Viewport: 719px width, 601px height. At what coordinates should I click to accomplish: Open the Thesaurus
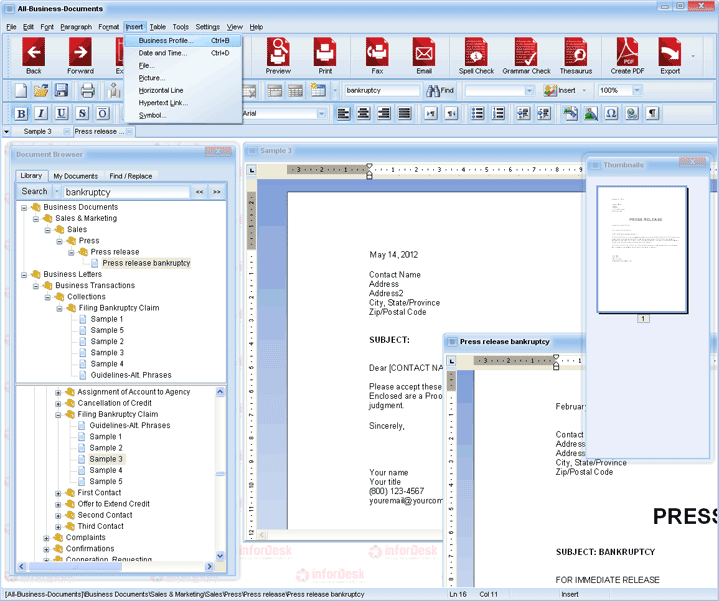[575, 55]
